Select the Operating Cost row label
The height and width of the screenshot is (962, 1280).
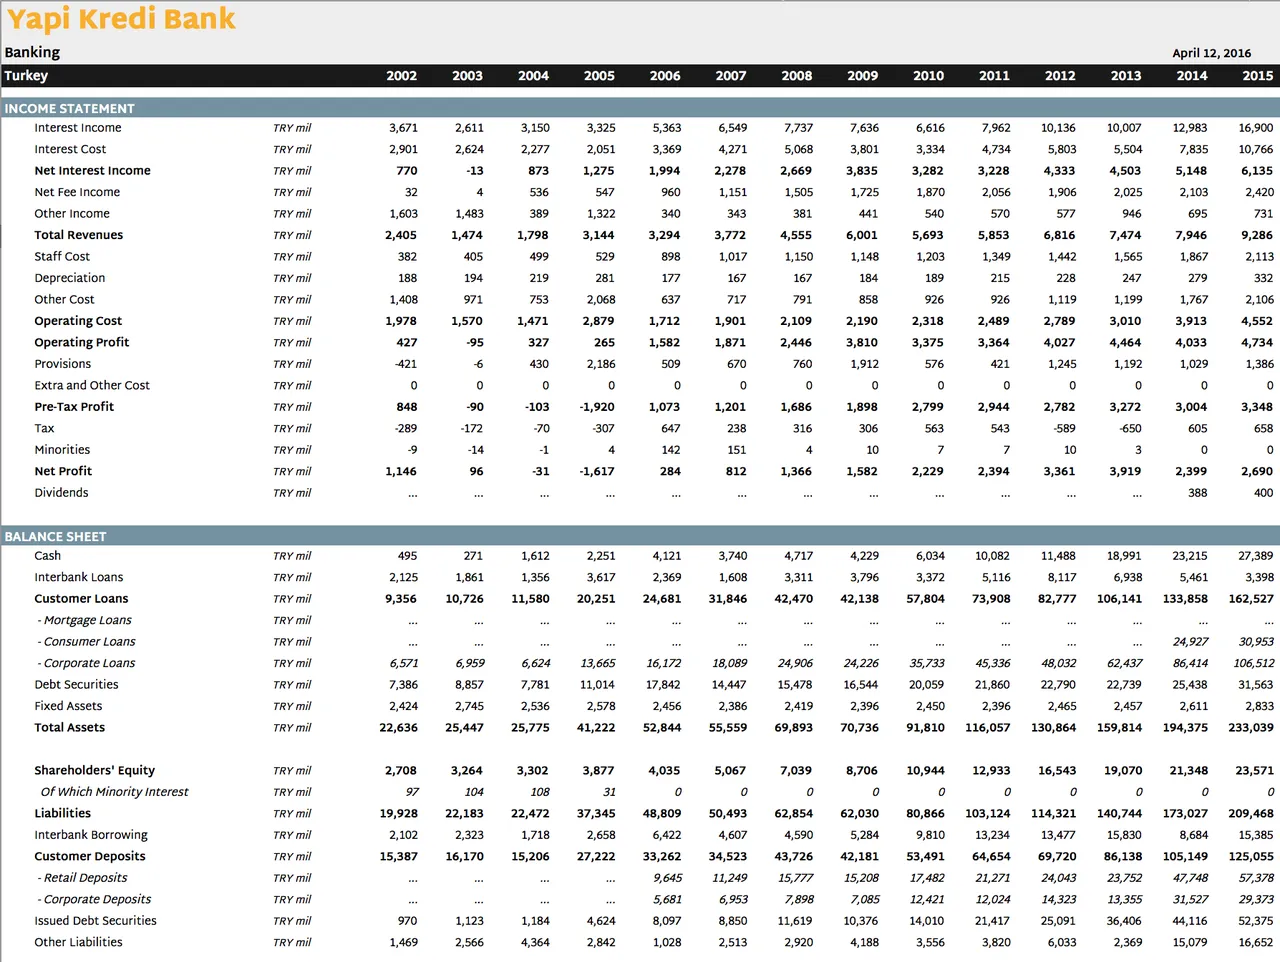point(78,321)
